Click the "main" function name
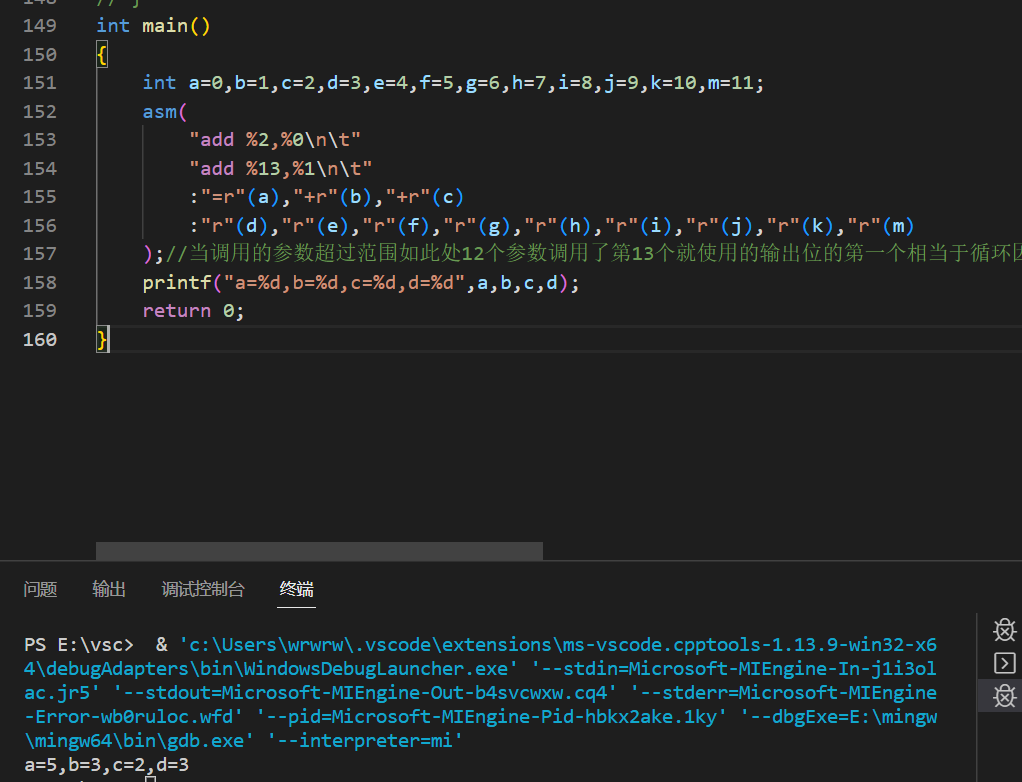This screenshot has width=1022, height=782. [x=165, y=25]
